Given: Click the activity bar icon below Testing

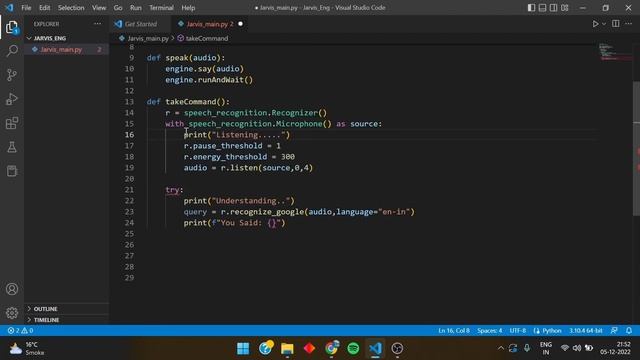Looking at the screenshot, I should (x=12, y=171).
